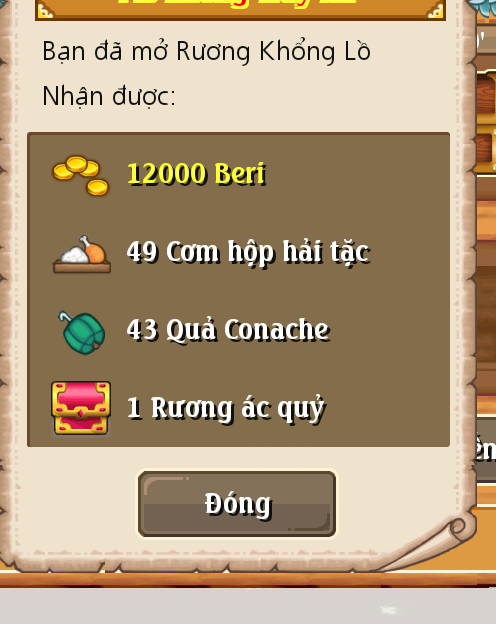
Task: Select the 49 Cơm hộp hải tặc label
Action: [x=248, y=252]
